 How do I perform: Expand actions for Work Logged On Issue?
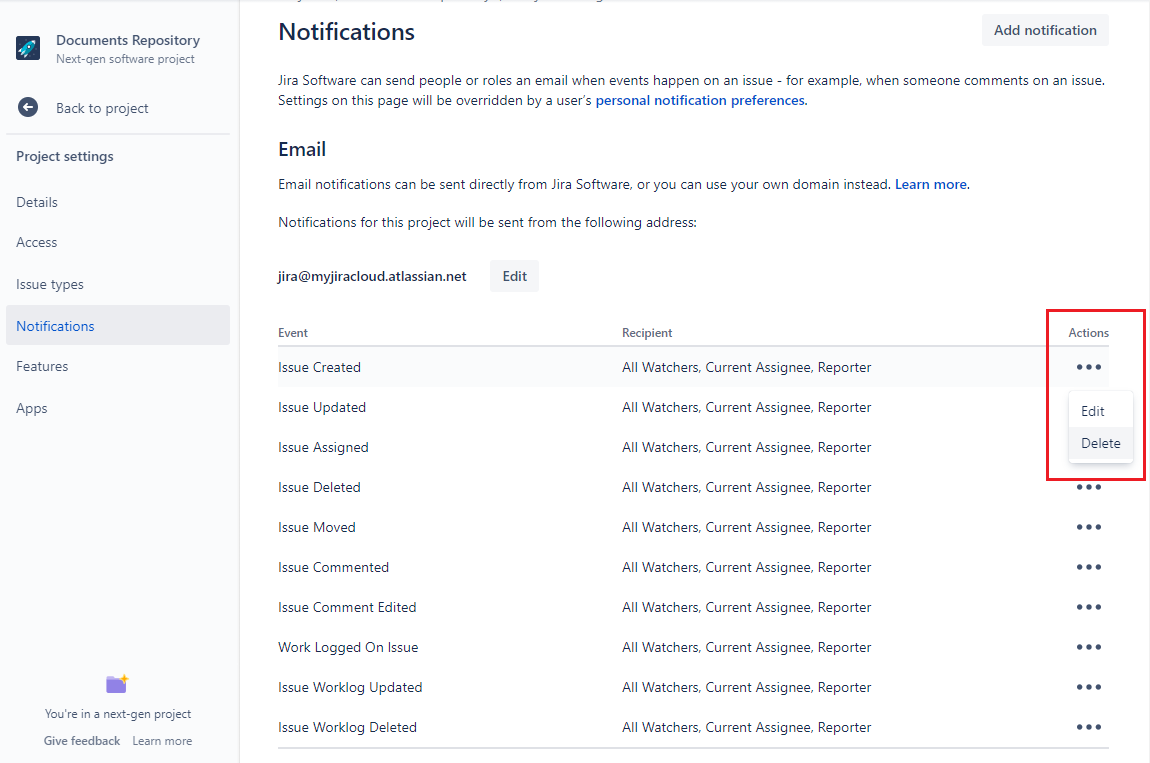click(x=1088, y=648)
